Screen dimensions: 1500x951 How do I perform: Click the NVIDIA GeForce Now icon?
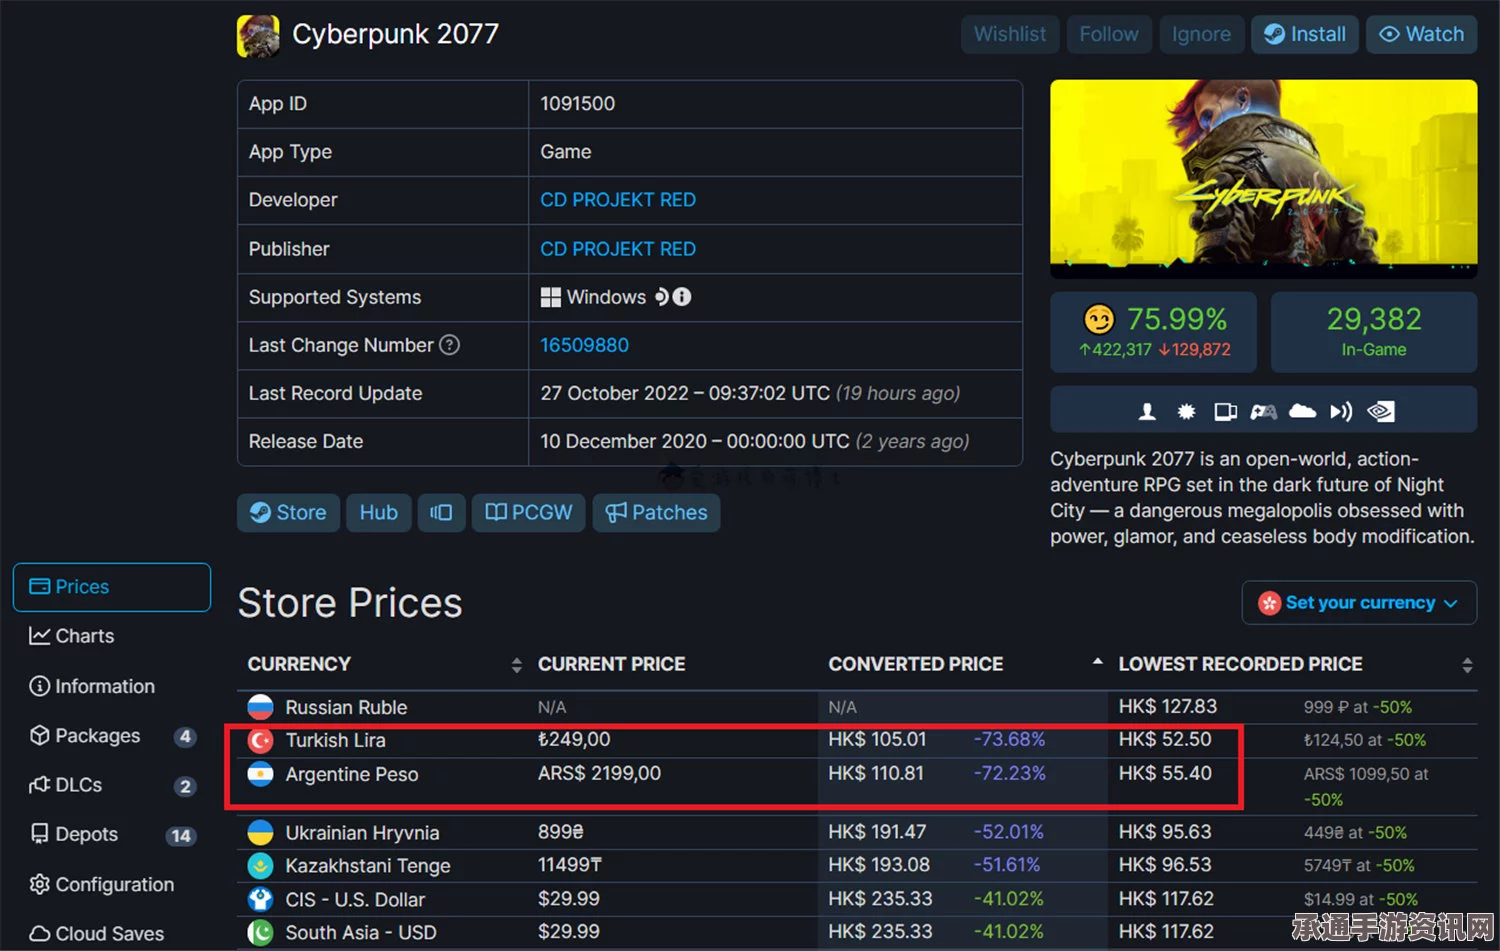point(1381,411)
